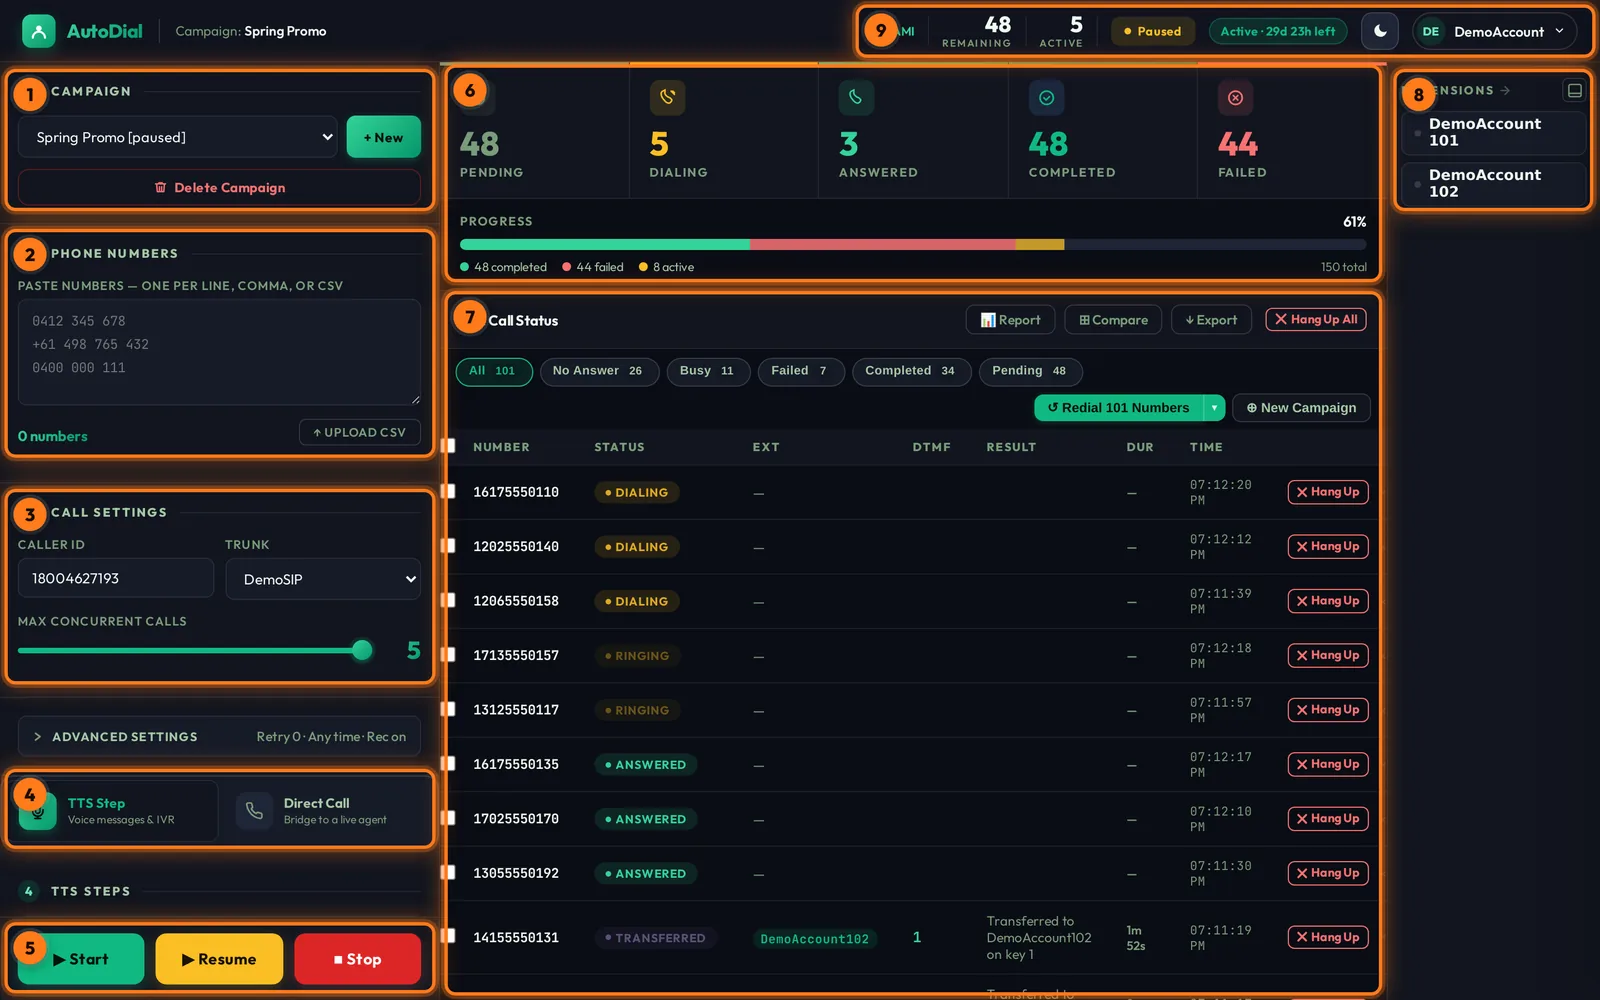The image size is (1600, 1000).
Task: Show Pending 48 calls
Action: [x=1029, y=371]
